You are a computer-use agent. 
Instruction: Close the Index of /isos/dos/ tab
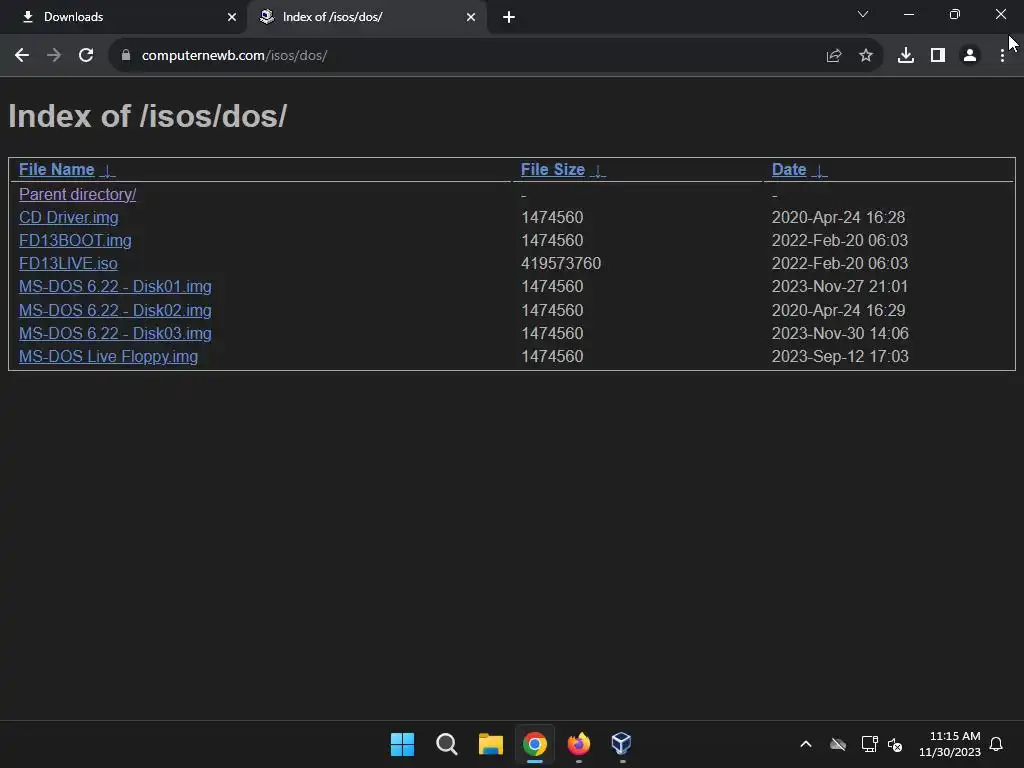click(x=471, y=17)
